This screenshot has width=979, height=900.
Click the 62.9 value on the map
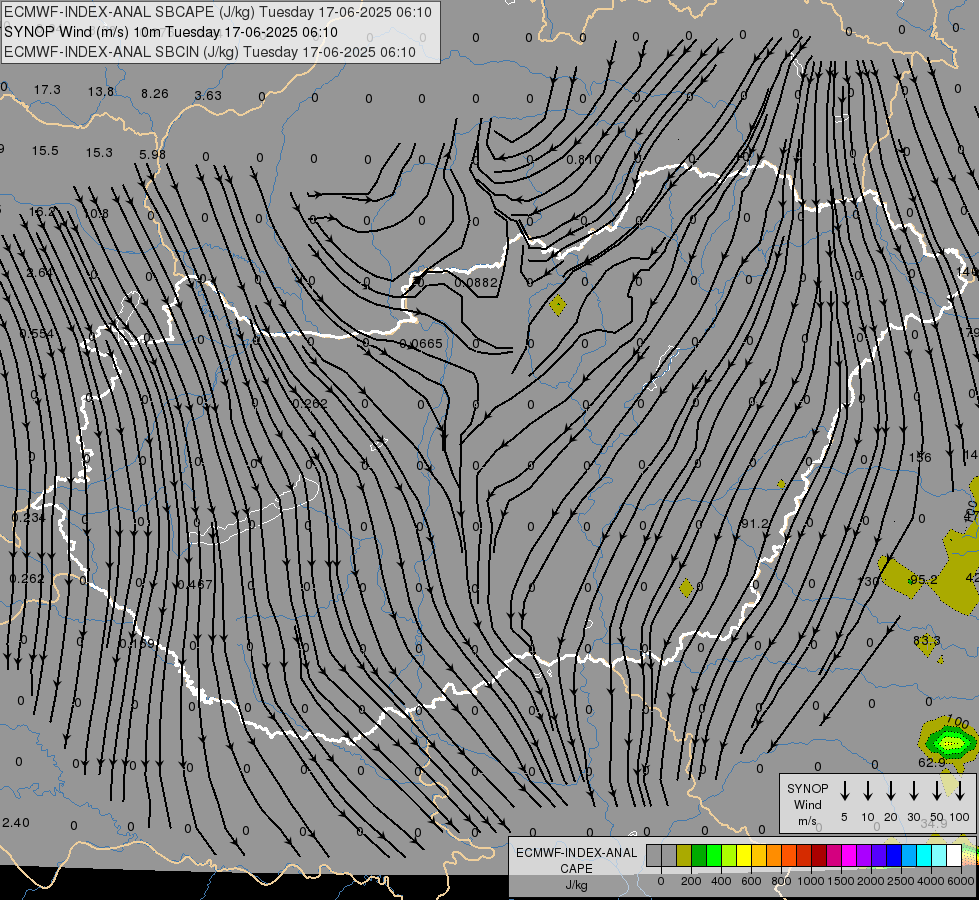[932, 763]
